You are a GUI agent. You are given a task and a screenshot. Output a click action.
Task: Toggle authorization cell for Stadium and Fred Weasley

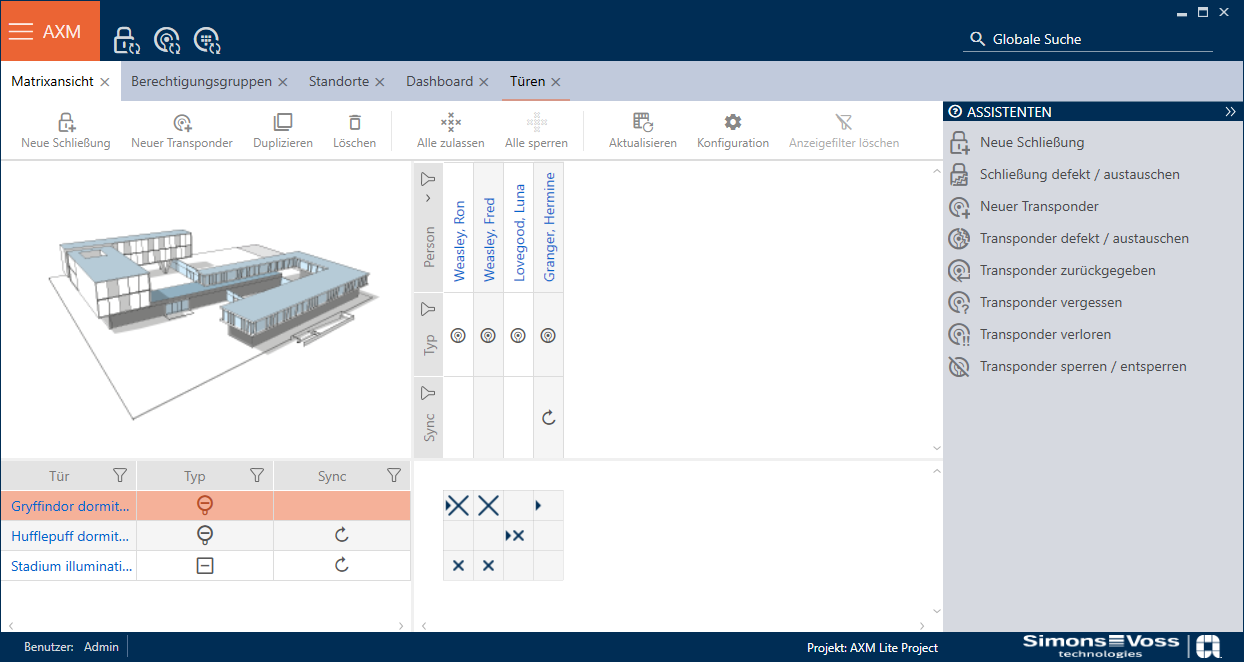(x=488, y=566)
